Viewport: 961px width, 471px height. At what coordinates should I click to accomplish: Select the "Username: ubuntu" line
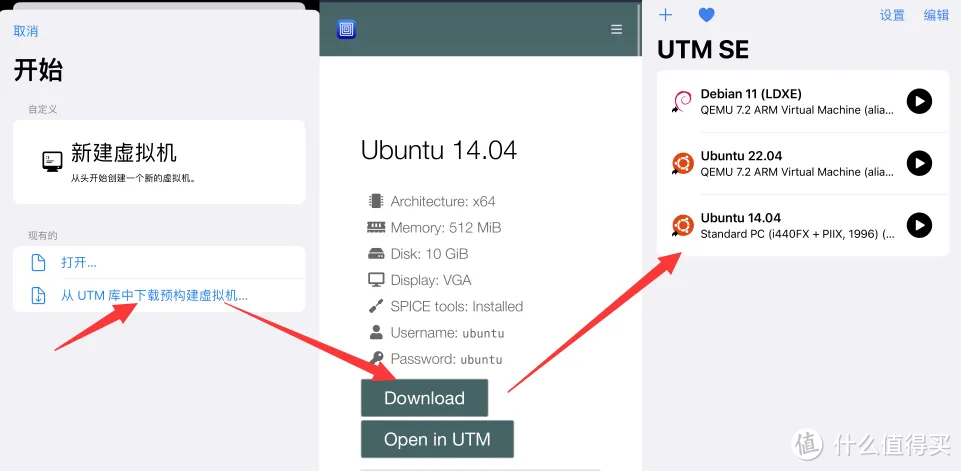(447, 332)
